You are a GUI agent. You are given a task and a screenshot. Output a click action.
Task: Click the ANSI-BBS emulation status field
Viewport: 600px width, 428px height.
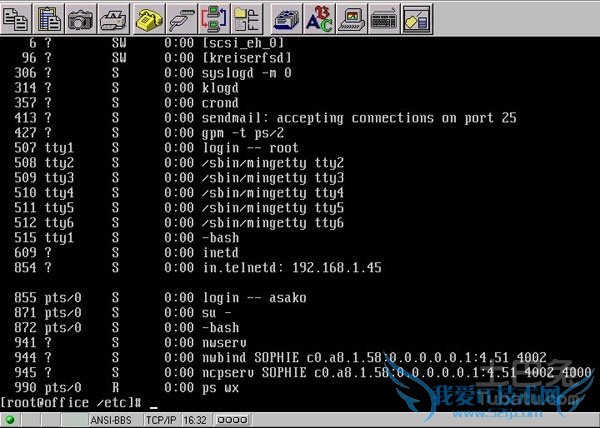(111, 420)
